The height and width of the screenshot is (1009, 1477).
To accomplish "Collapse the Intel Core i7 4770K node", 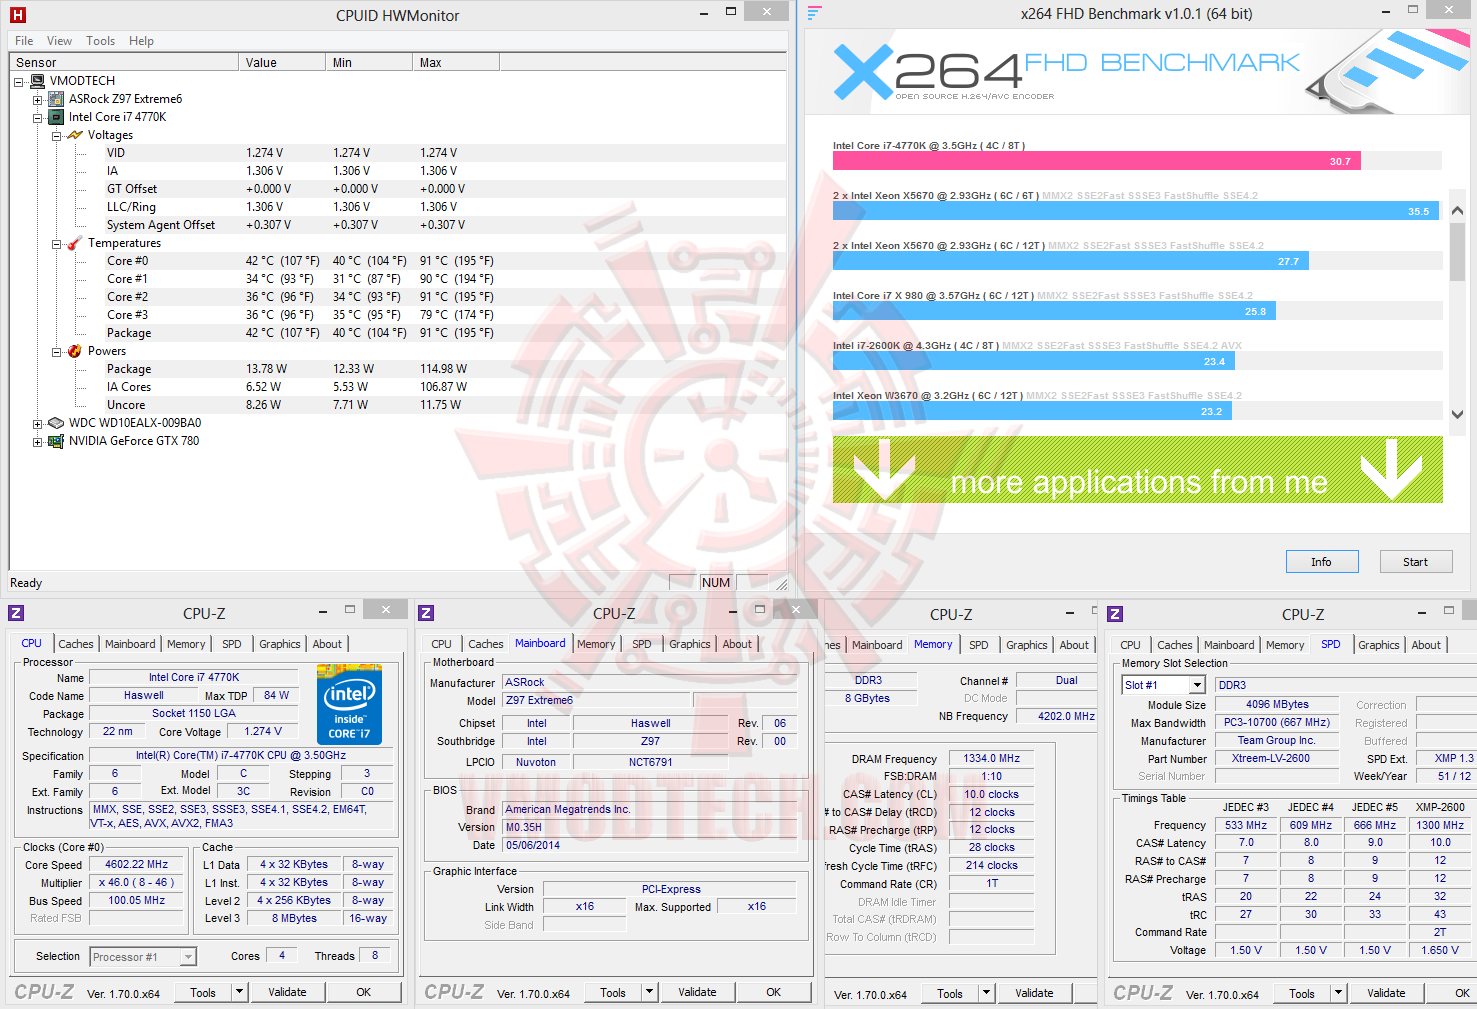I will [x=37, y=118].
